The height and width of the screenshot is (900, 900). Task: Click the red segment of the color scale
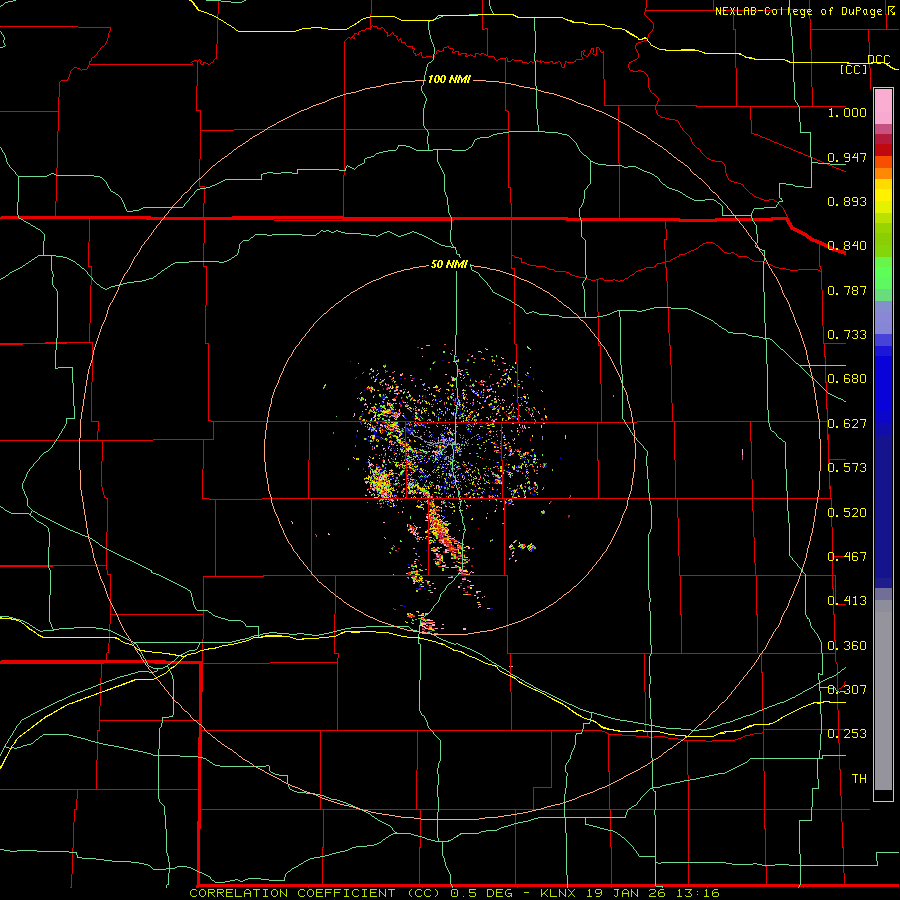click(x=883, y=150)
